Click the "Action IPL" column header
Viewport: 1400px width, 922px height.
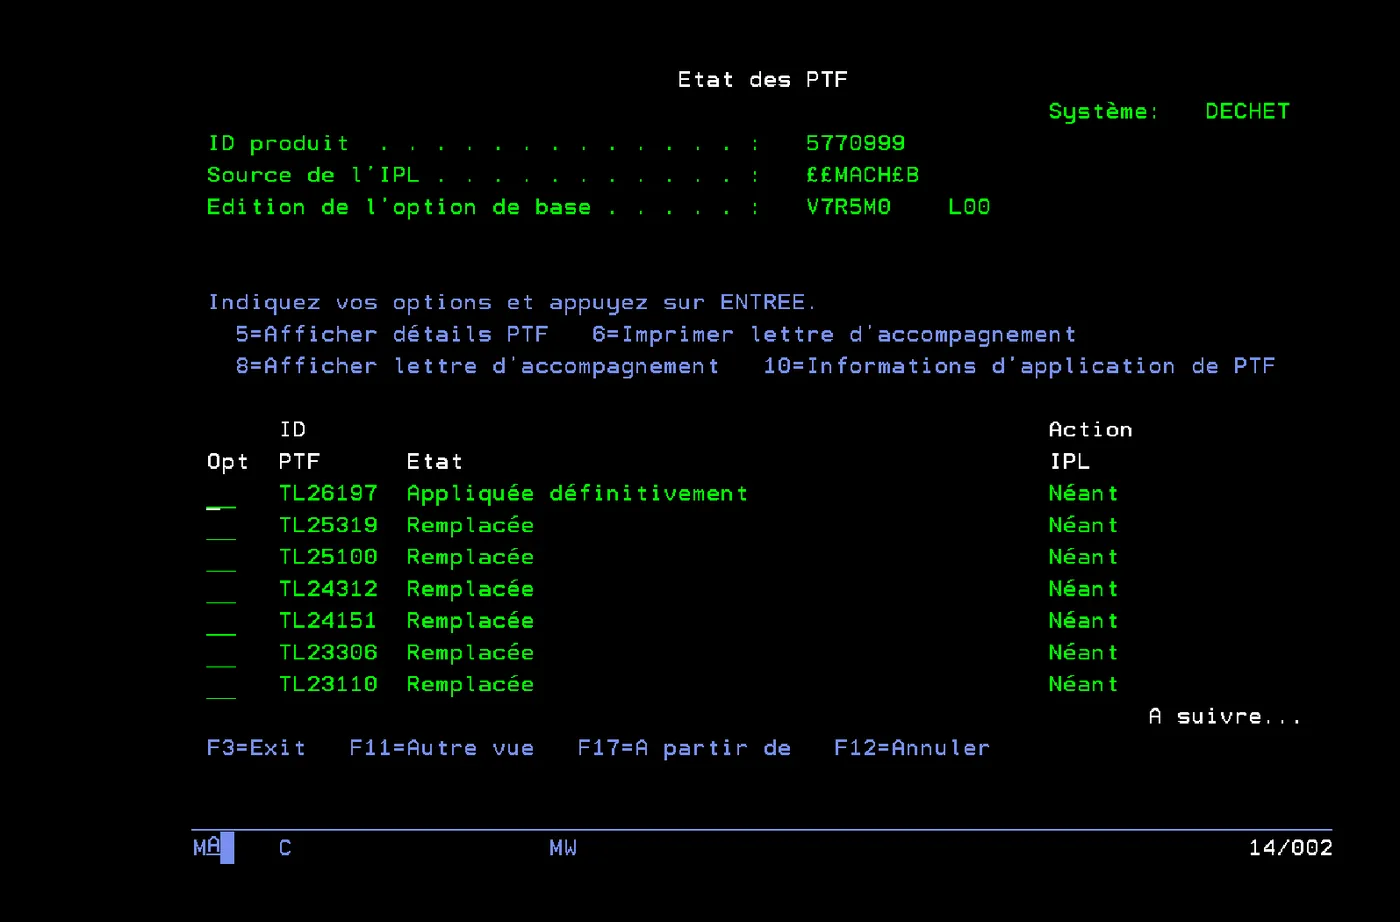(x=1091, y=445)
